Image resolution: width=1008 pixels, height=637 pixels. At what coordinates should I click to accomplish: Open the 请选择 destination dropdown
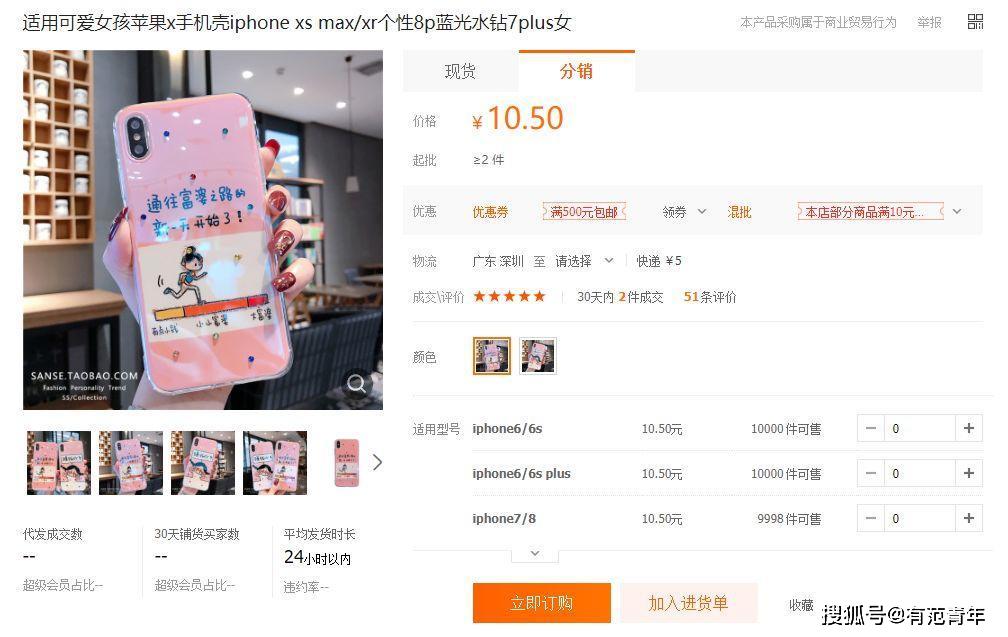(584, 261)
